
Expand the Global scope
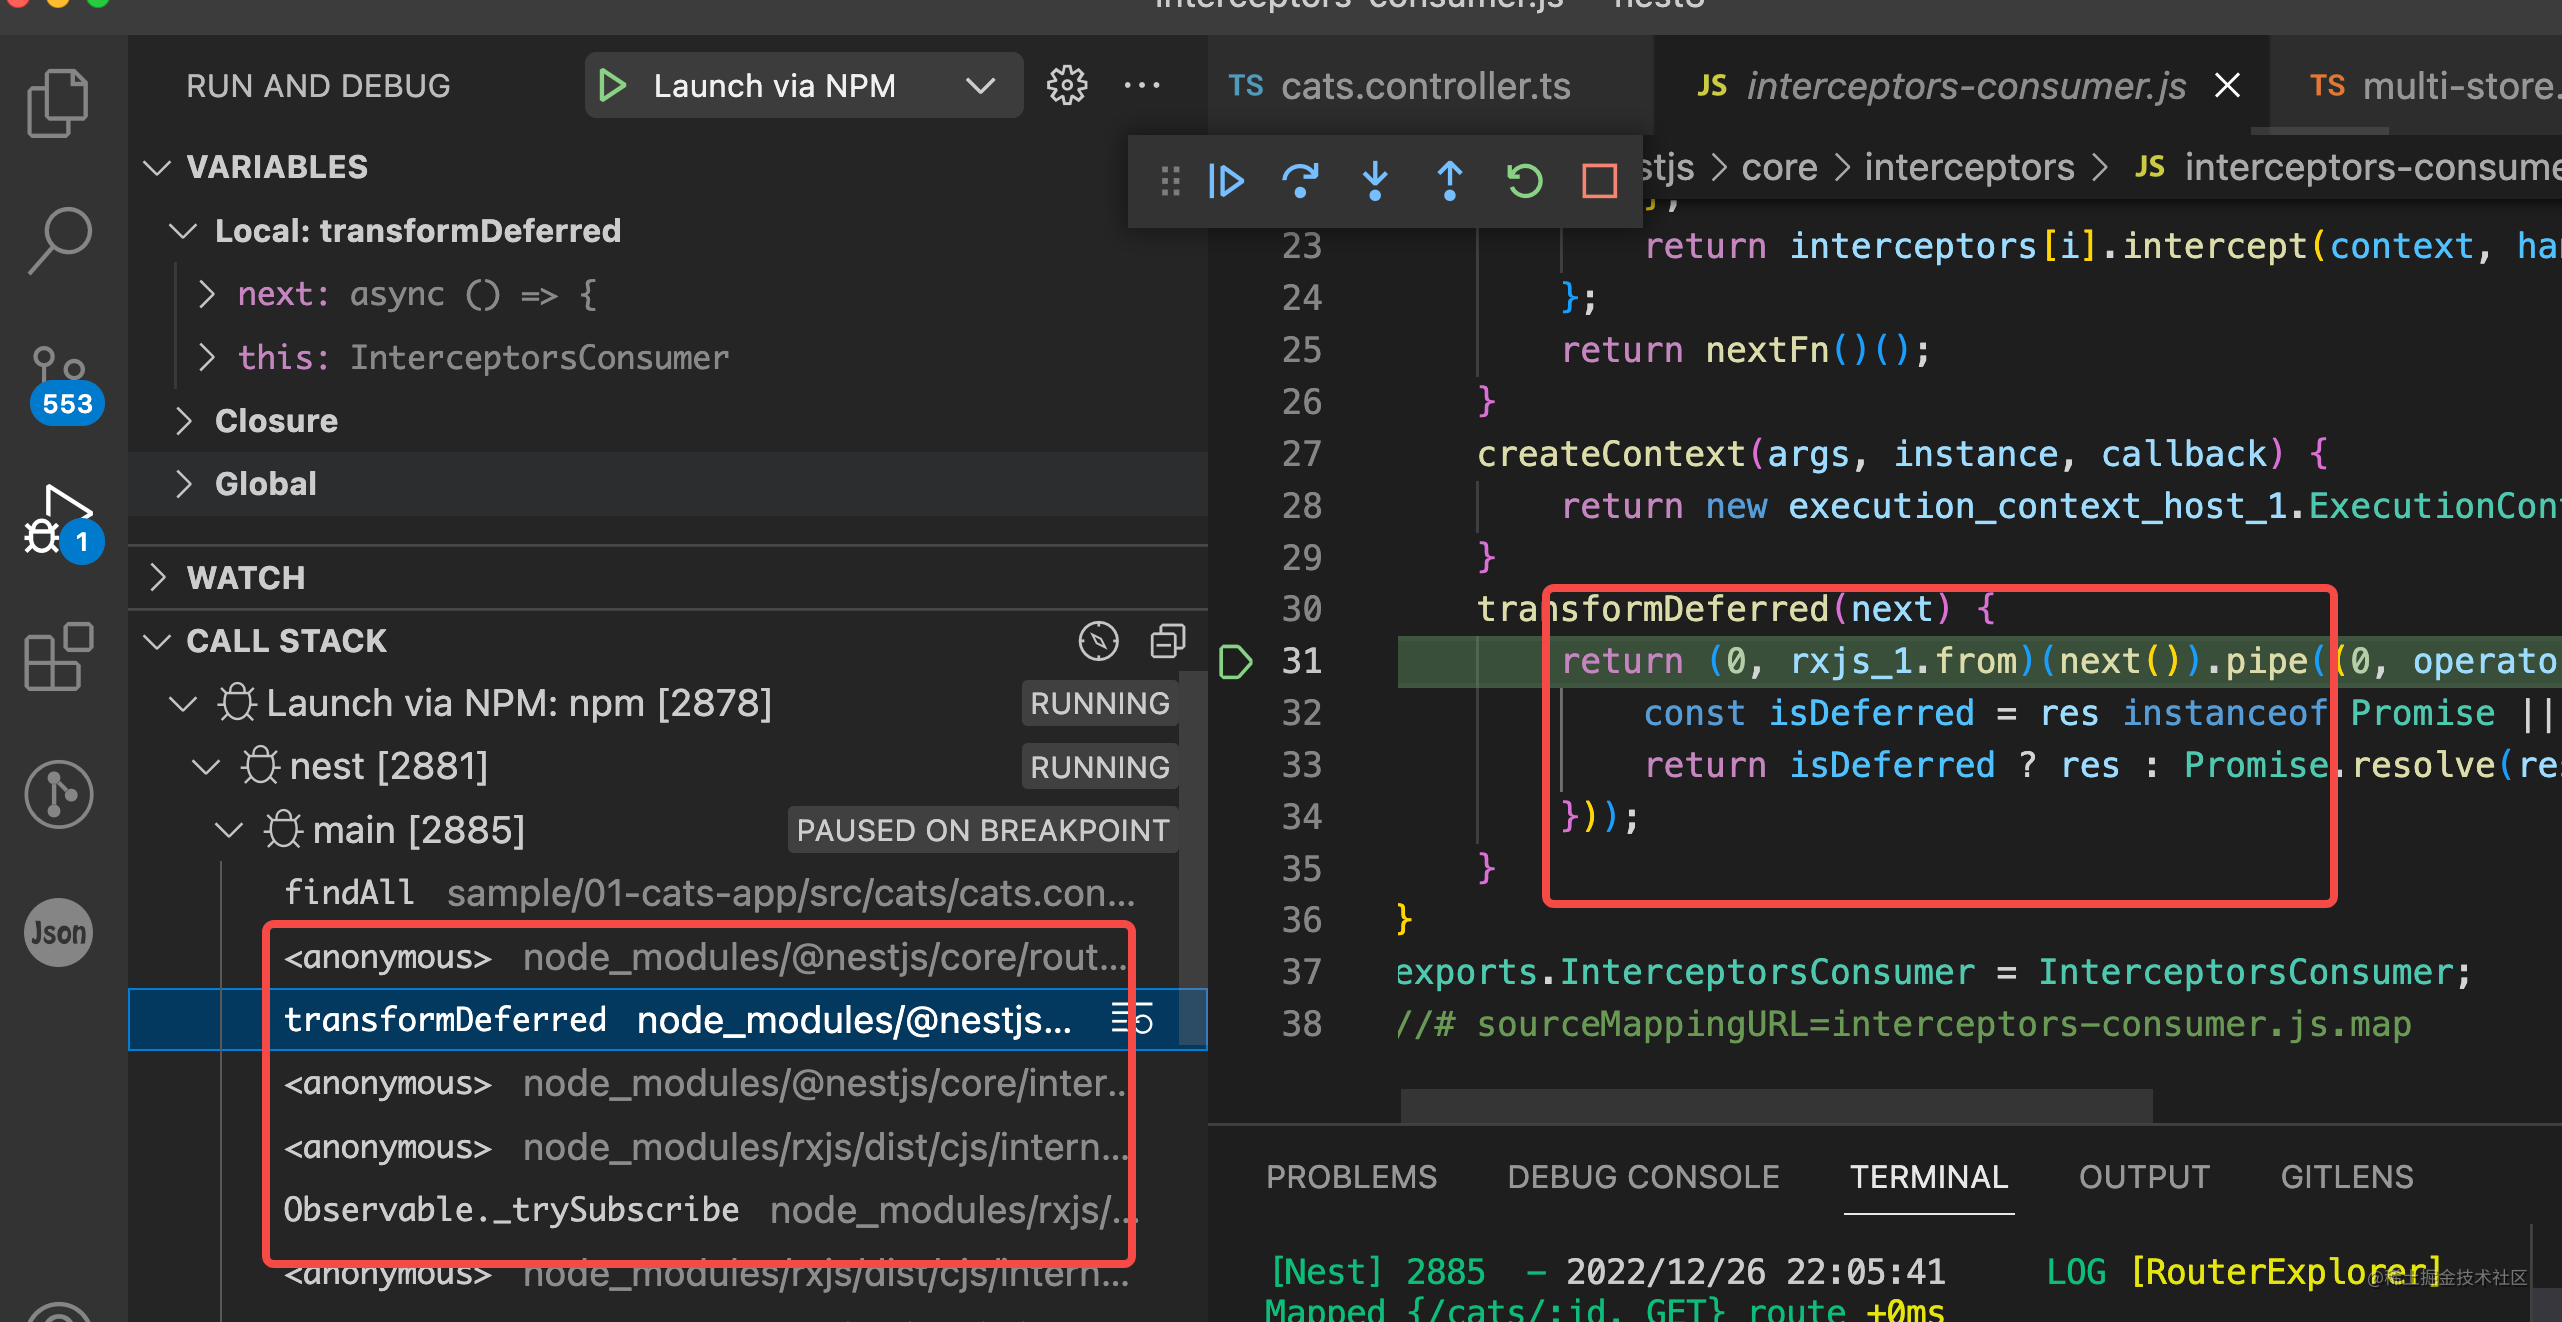point(183,484)
